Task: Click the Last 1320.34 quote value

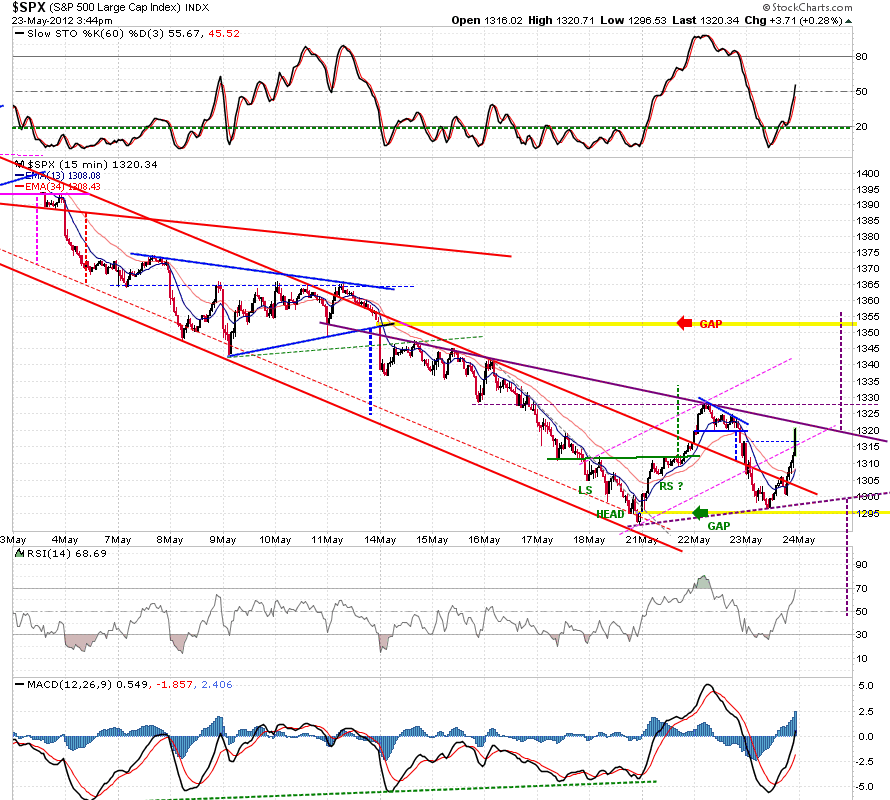Action: point(706,20)
